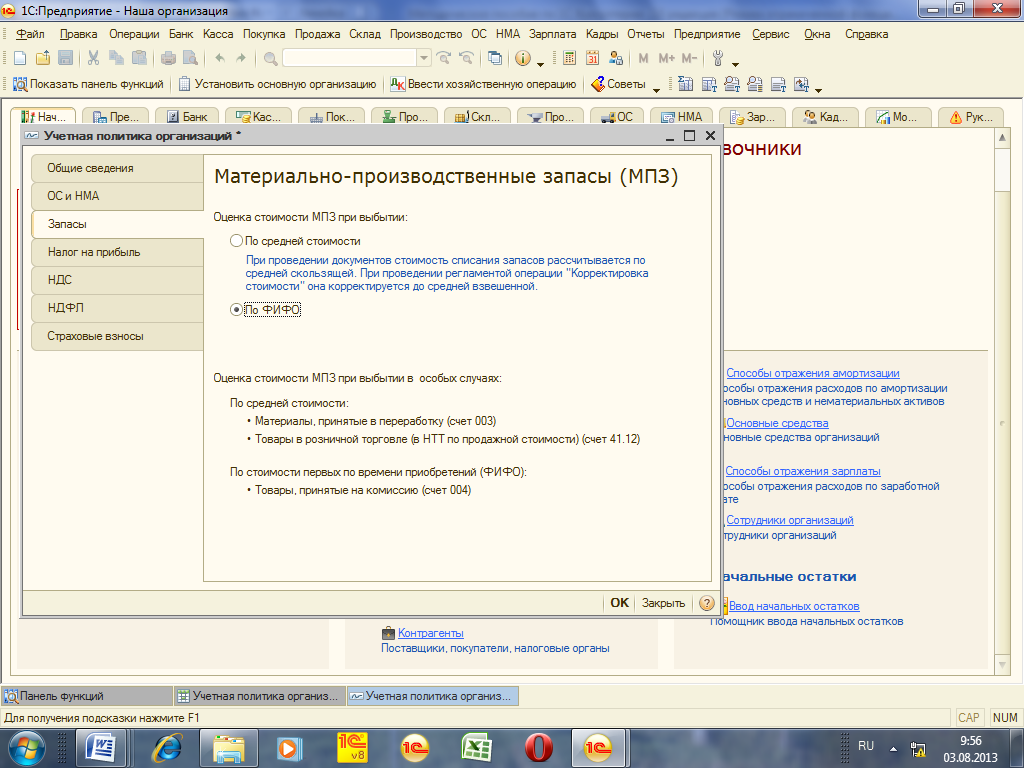The height and width of the screenshot is (768, 1024).
Task: Expand the Советы dropdown arrow
Action: (656, 89)
